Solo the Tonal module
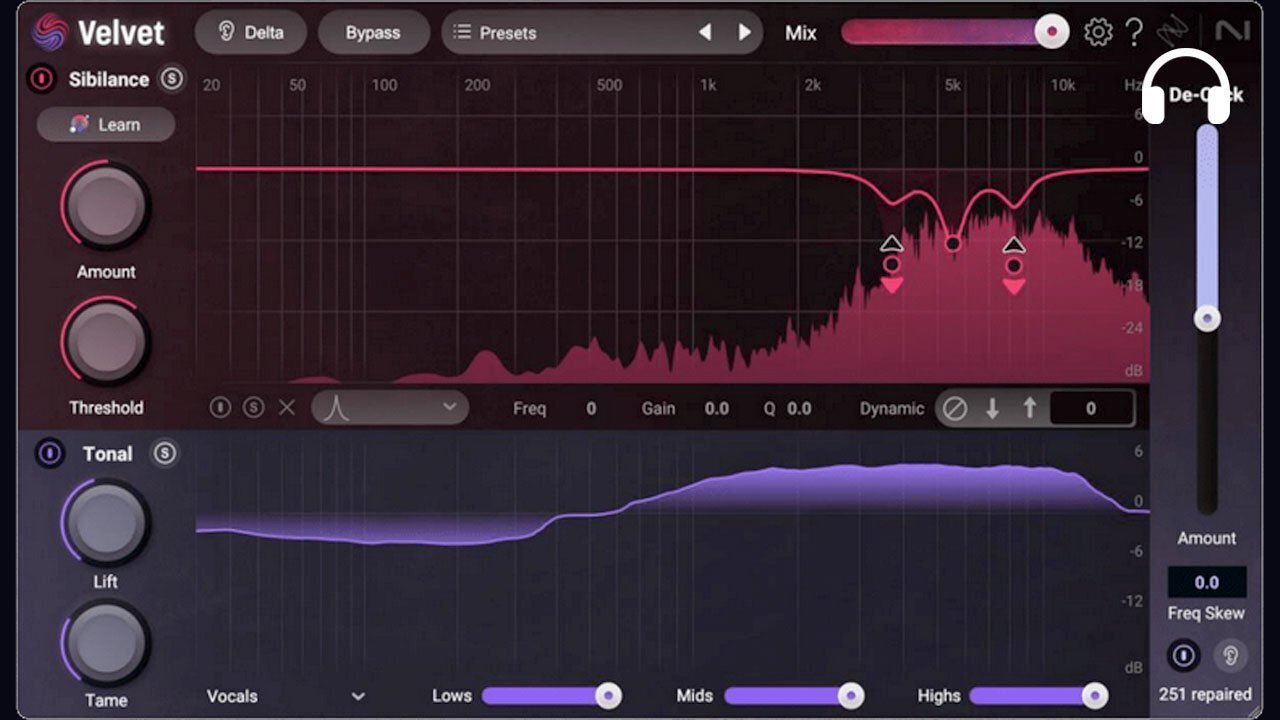This screenshot has width=1280, height=720. point(165,453)
